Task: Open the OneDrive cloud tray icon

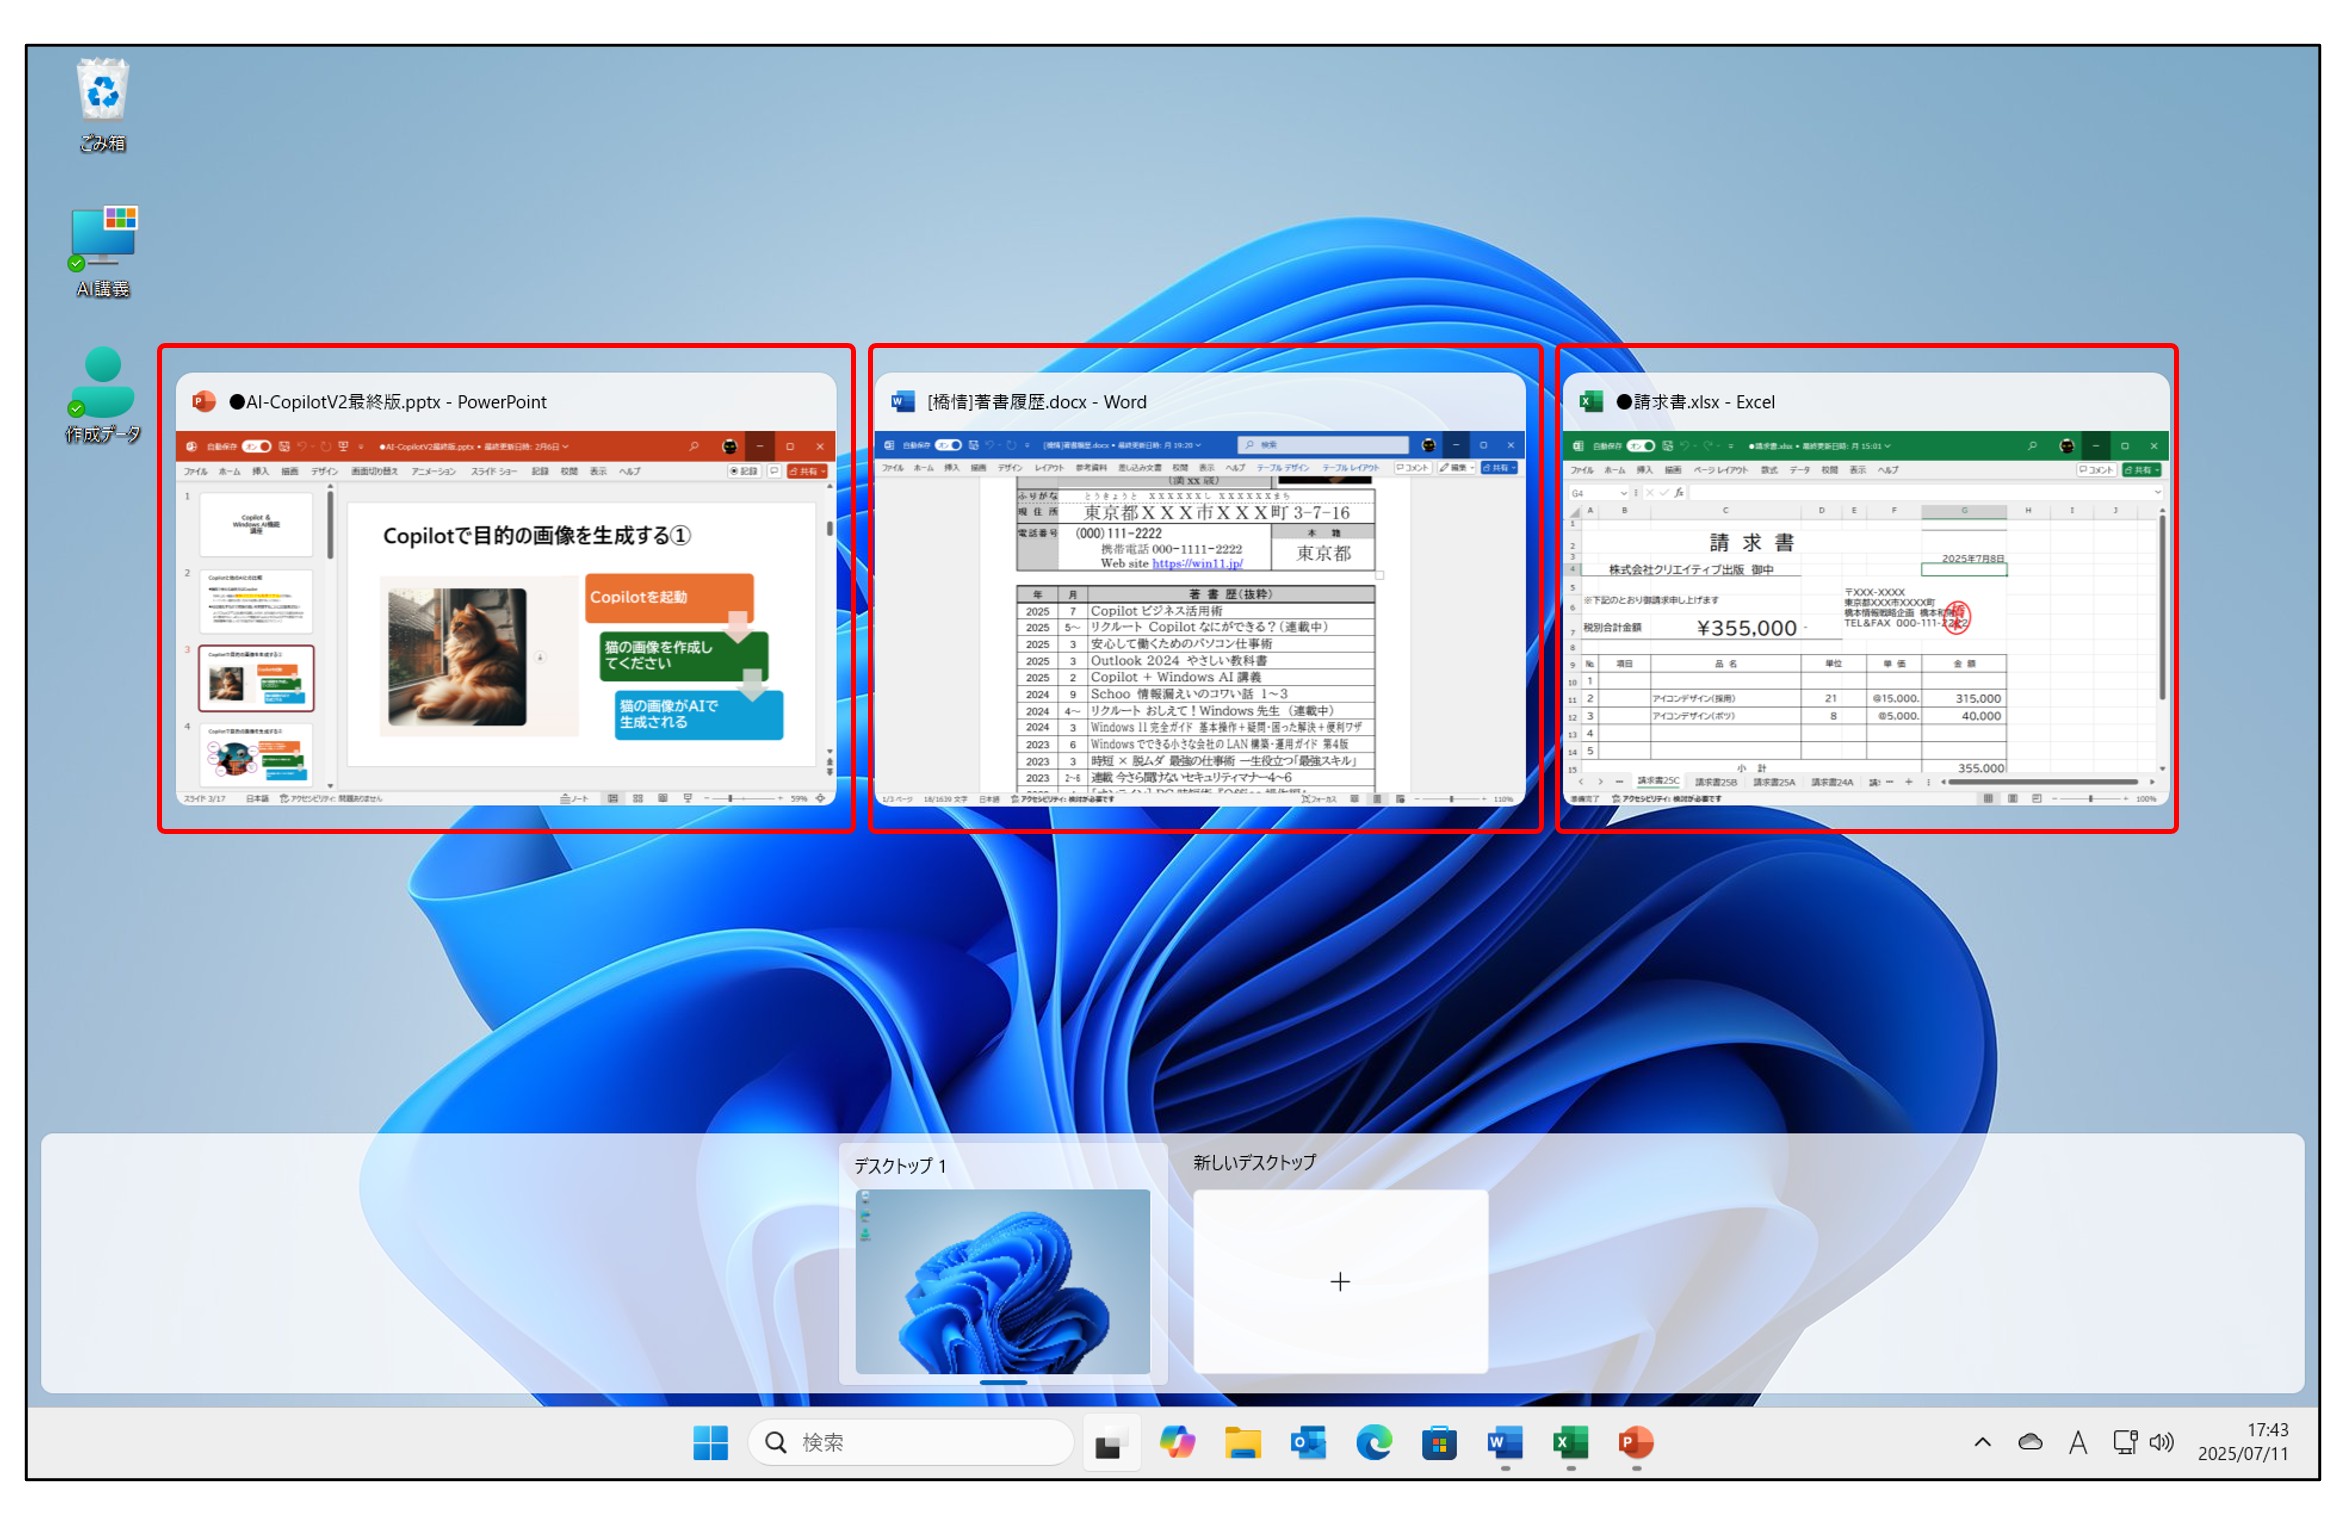Action: (x=2030, y=1442)
